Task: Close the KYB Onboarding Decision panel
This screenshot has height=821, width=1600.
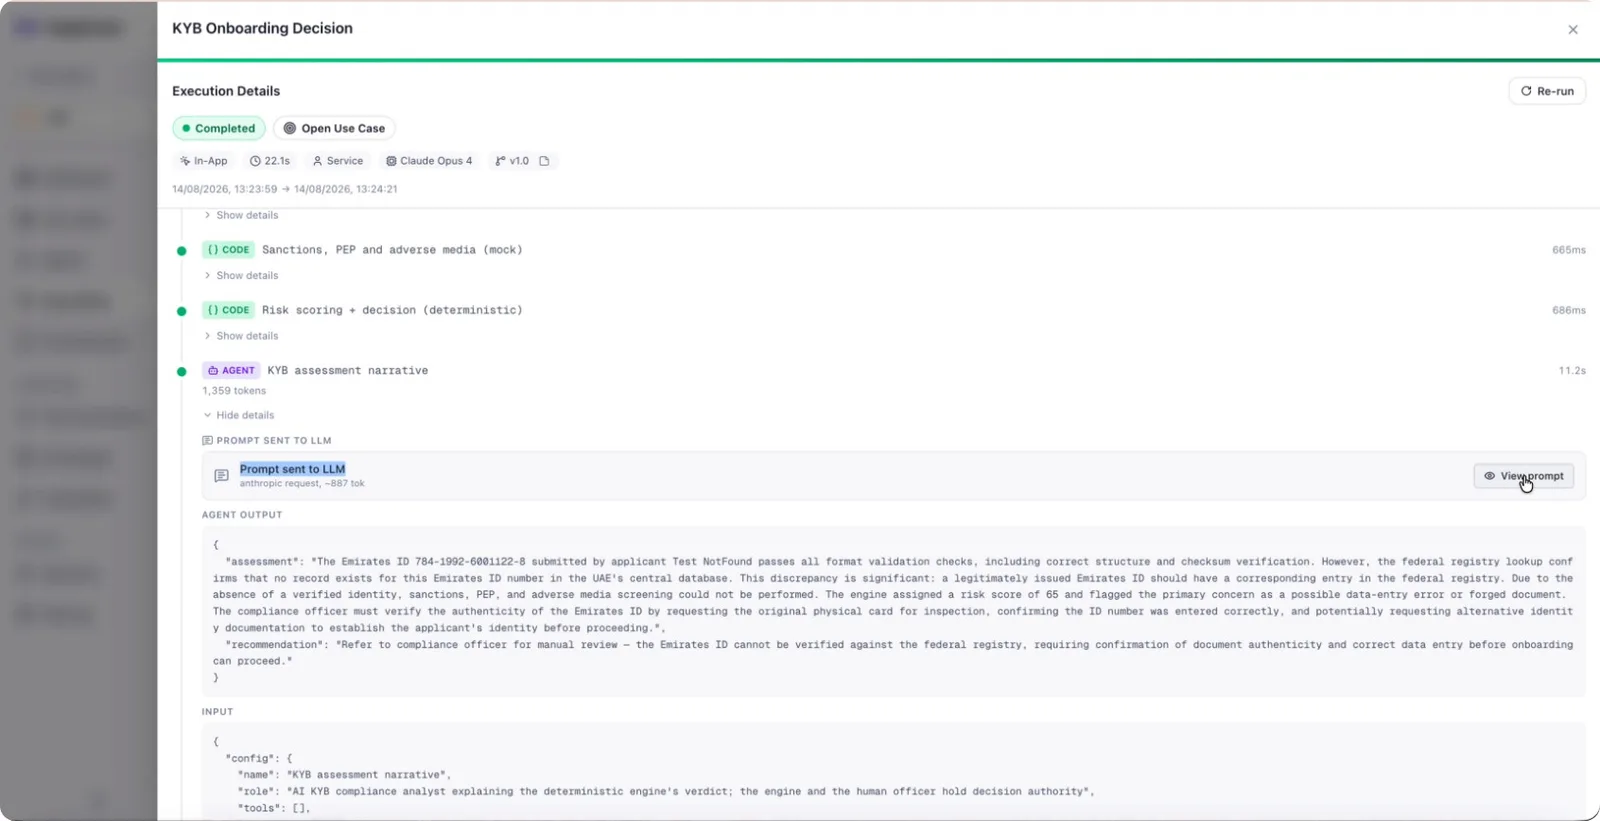Action: coord(1573,30)
